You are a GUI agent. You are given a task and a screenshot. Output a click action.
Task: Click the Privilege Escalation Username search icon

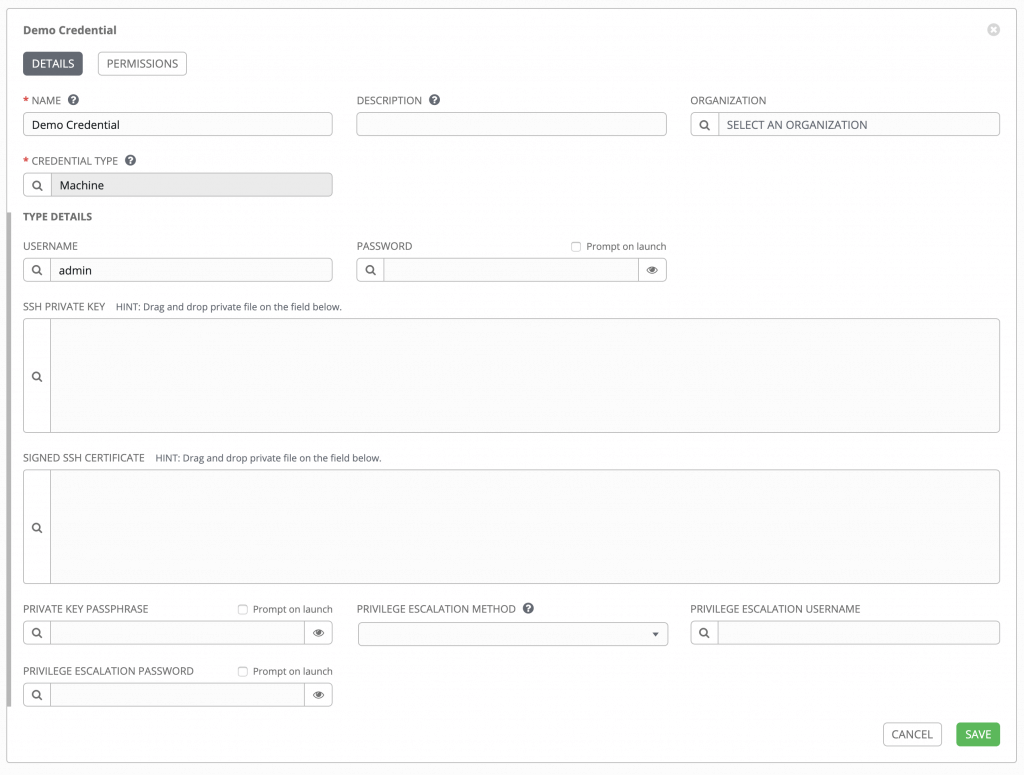click(x=705, y=633)
